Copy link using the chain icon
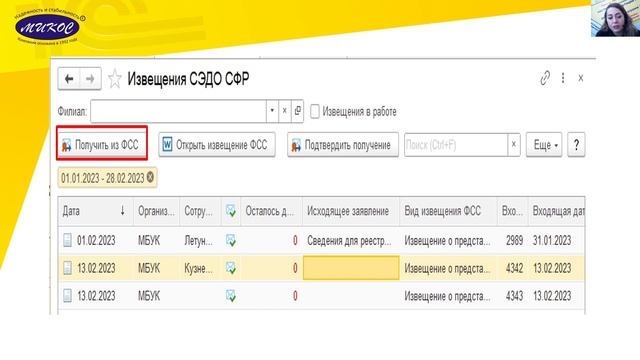 [545, 78]
